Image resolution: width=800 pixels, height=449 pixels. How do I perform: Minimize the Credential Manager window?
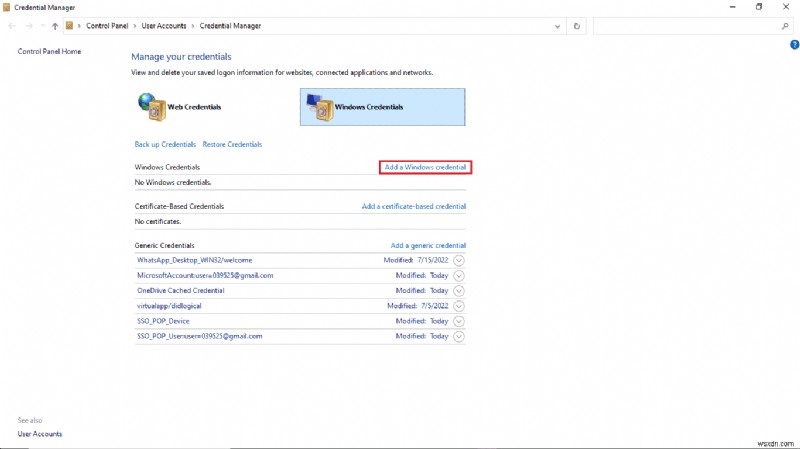733,7
